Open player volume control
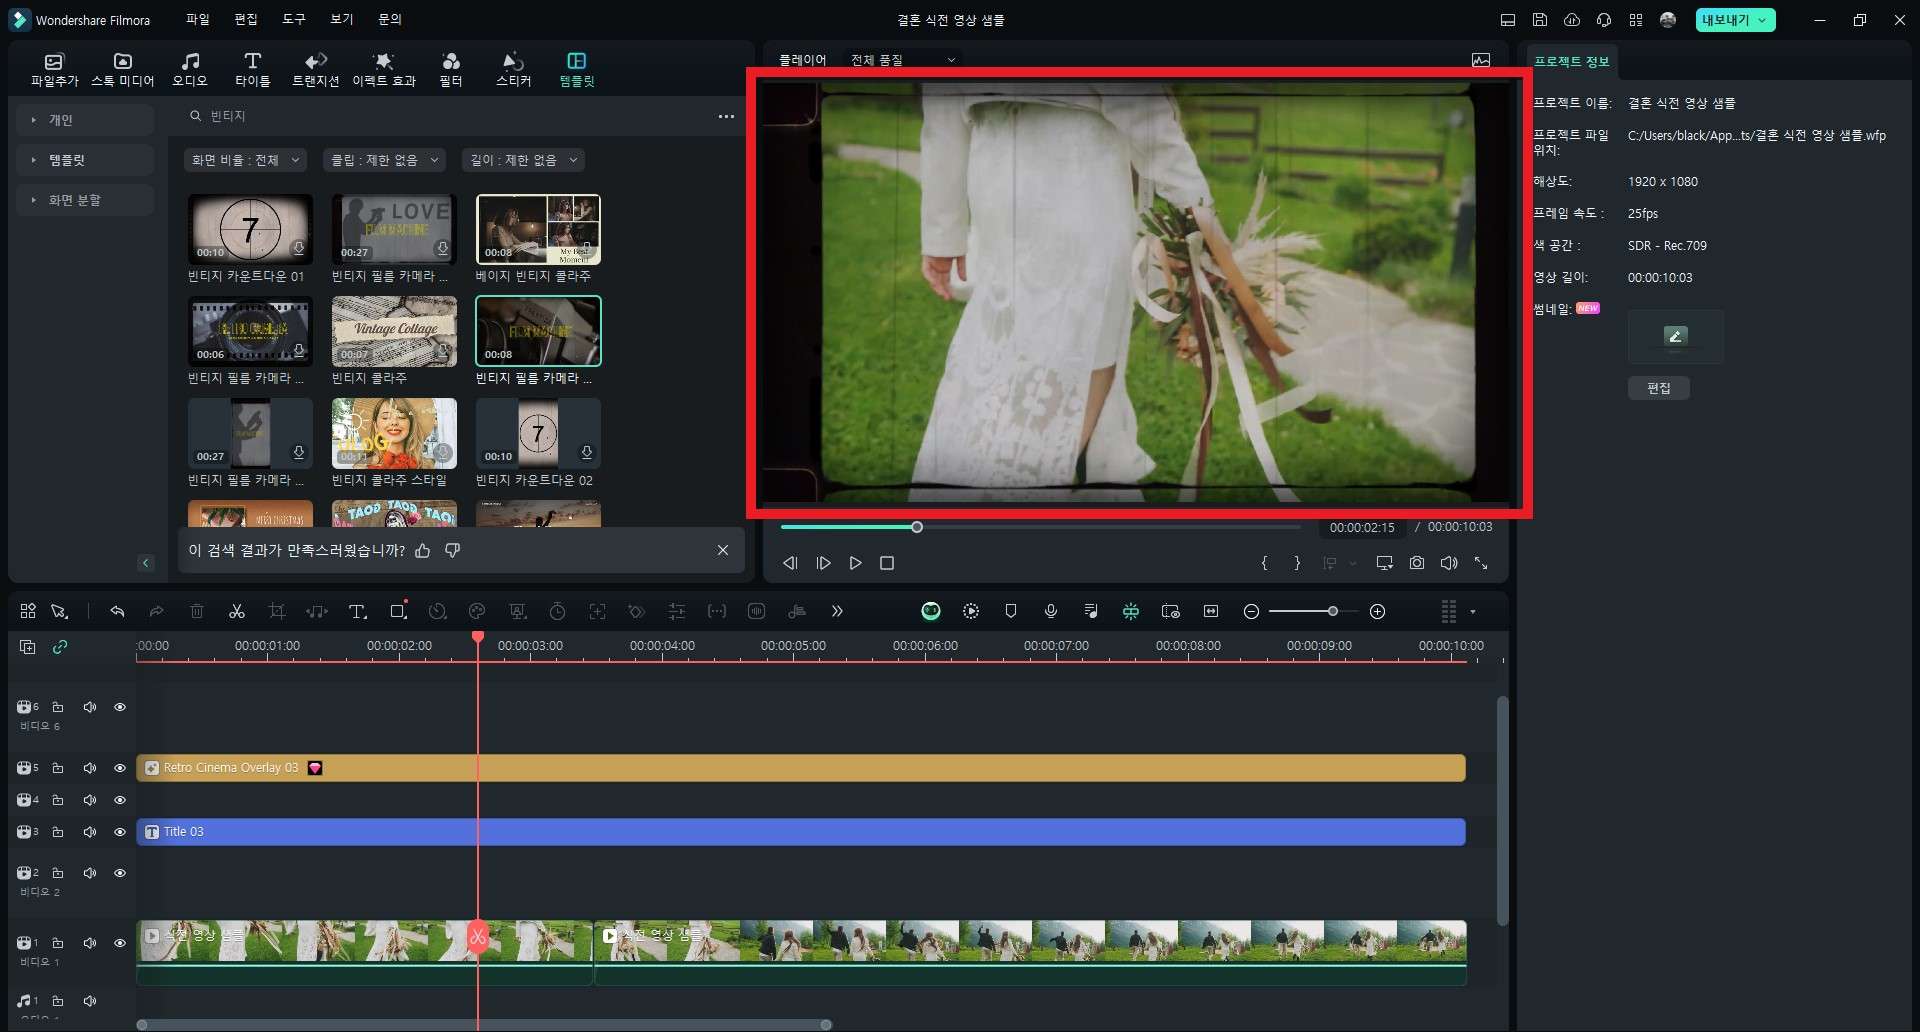Image resolution: width=1920 pixels, height=1032 pixels. [x=1449, y=563]
